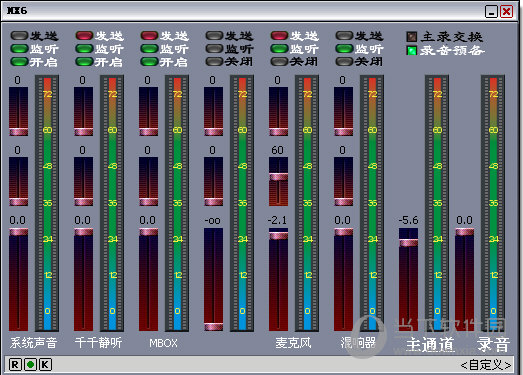
Task: Click the 系统声音 channel name label
Action: pyautogui.click(x=33, y=343)
